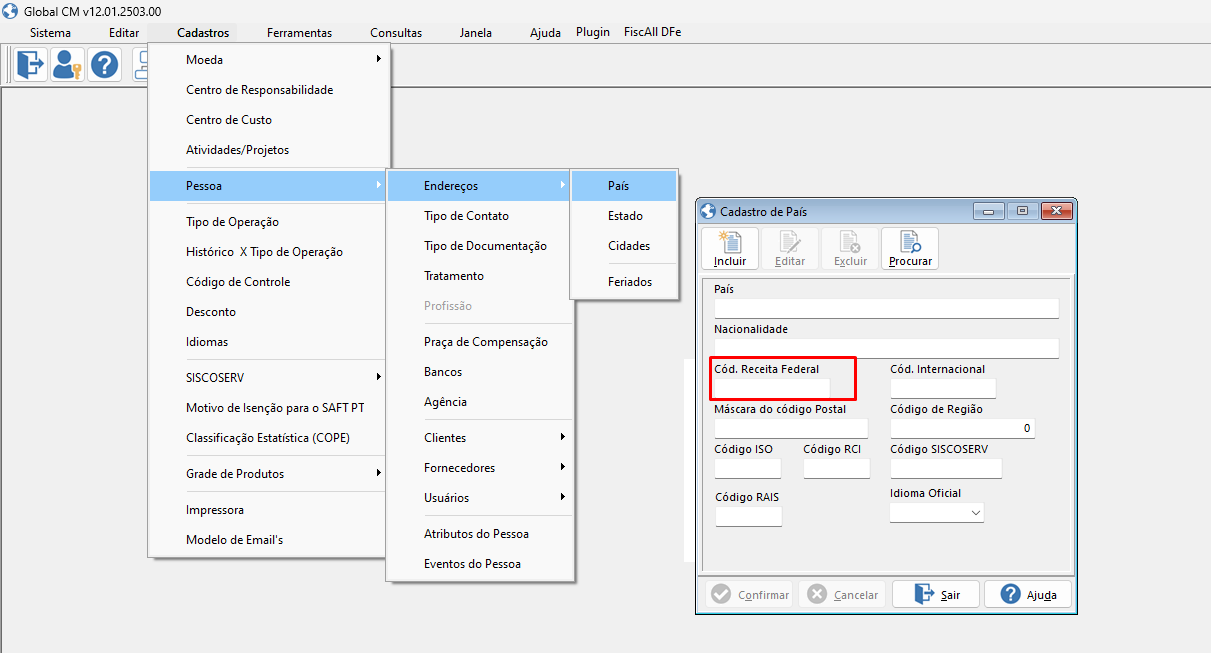Choose Cidades in Endereços submenu

click(x=624, y=246)
